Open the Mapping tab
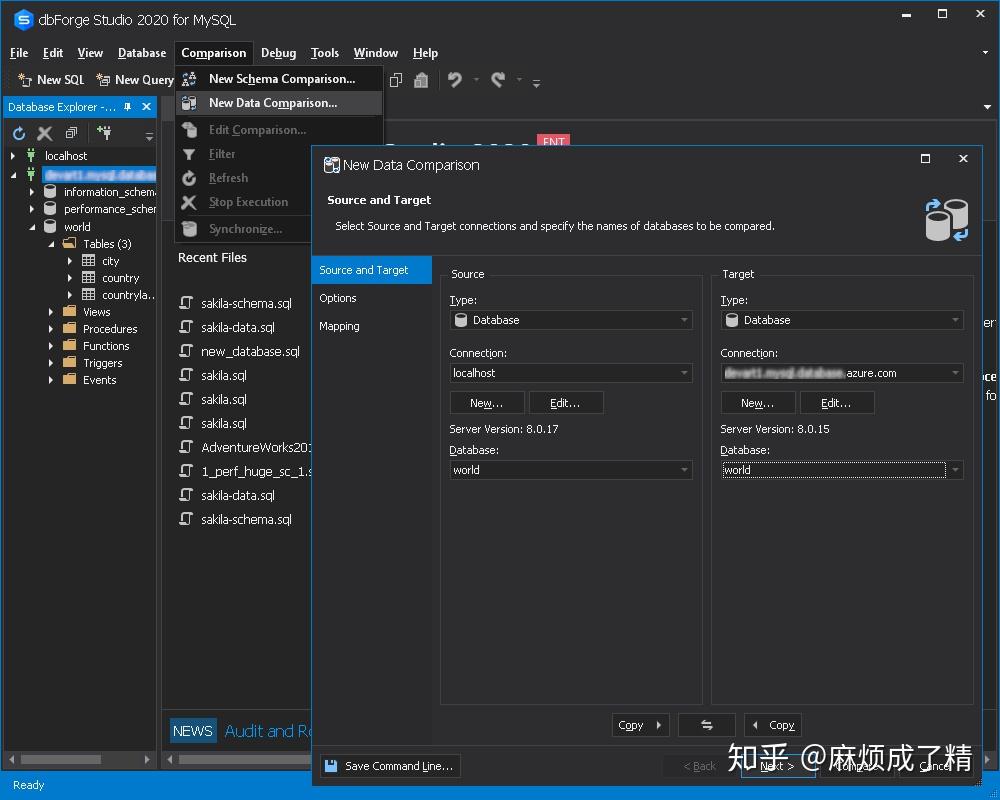The image size is (1000, 800). click(340, 326)
